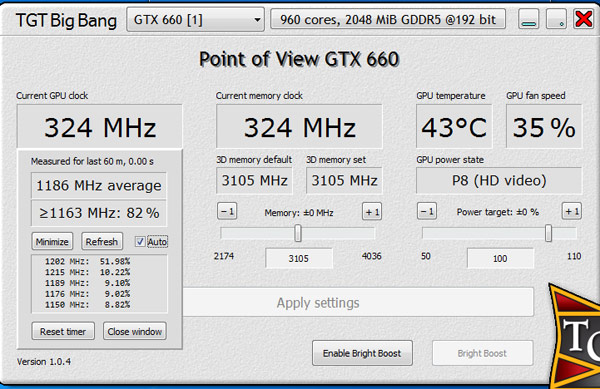600x389 pixels.
Task: Reset the measurement timer
Action: 63,331
